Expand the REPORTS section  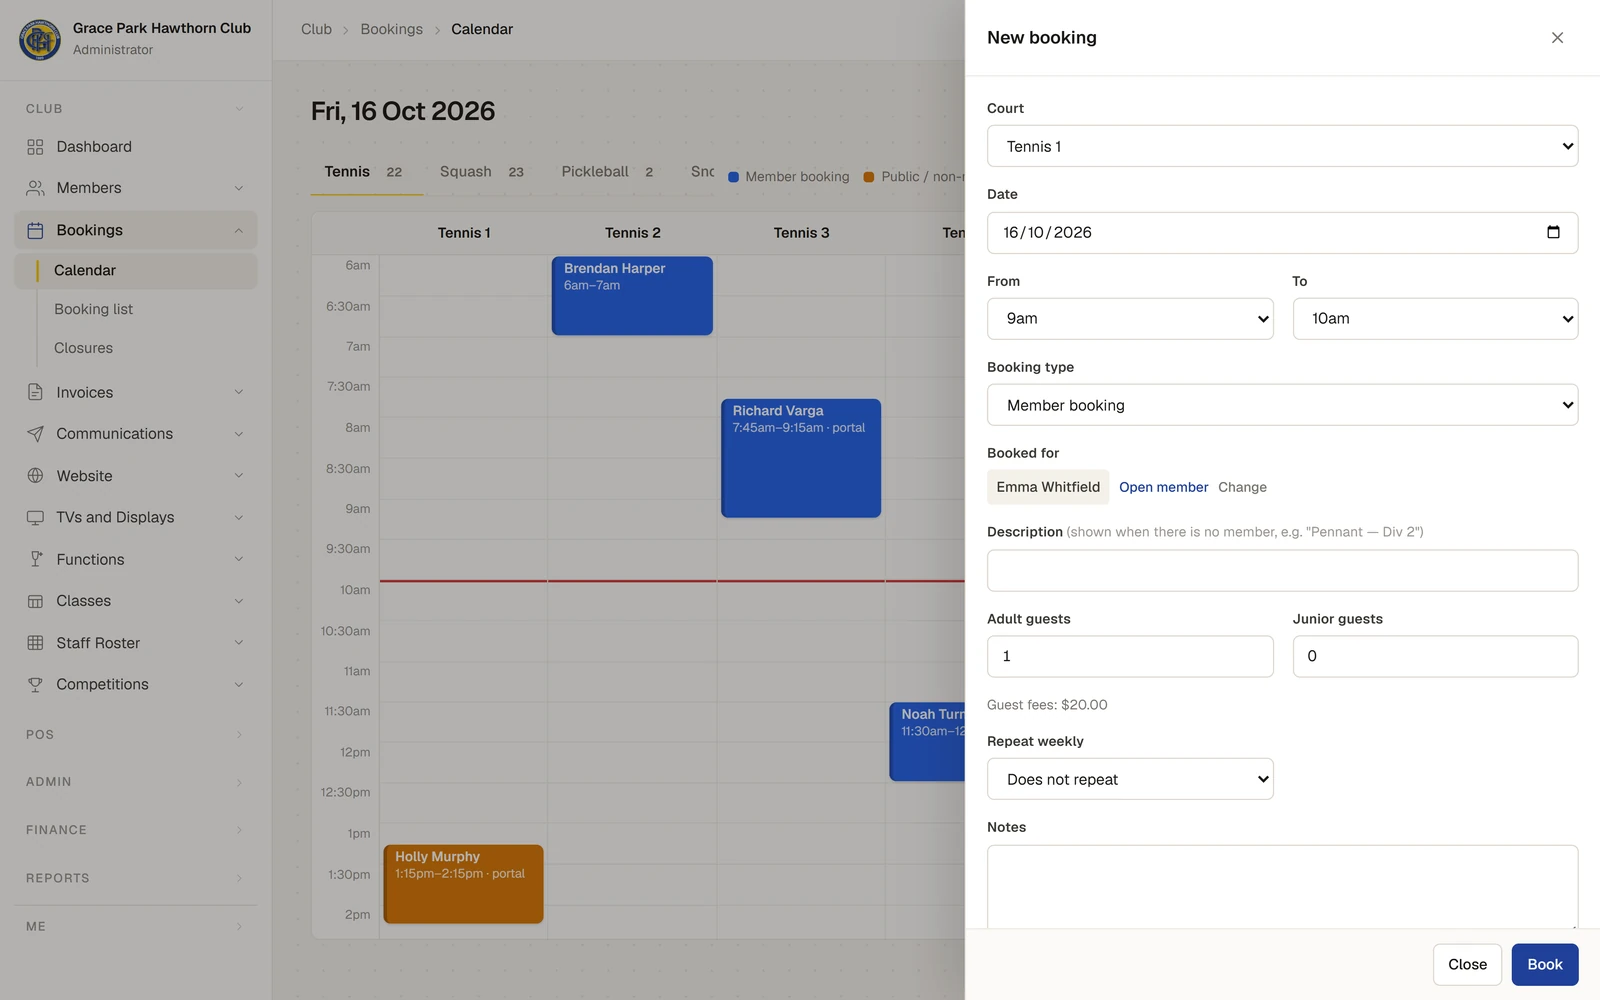click(x=135, y=878)
